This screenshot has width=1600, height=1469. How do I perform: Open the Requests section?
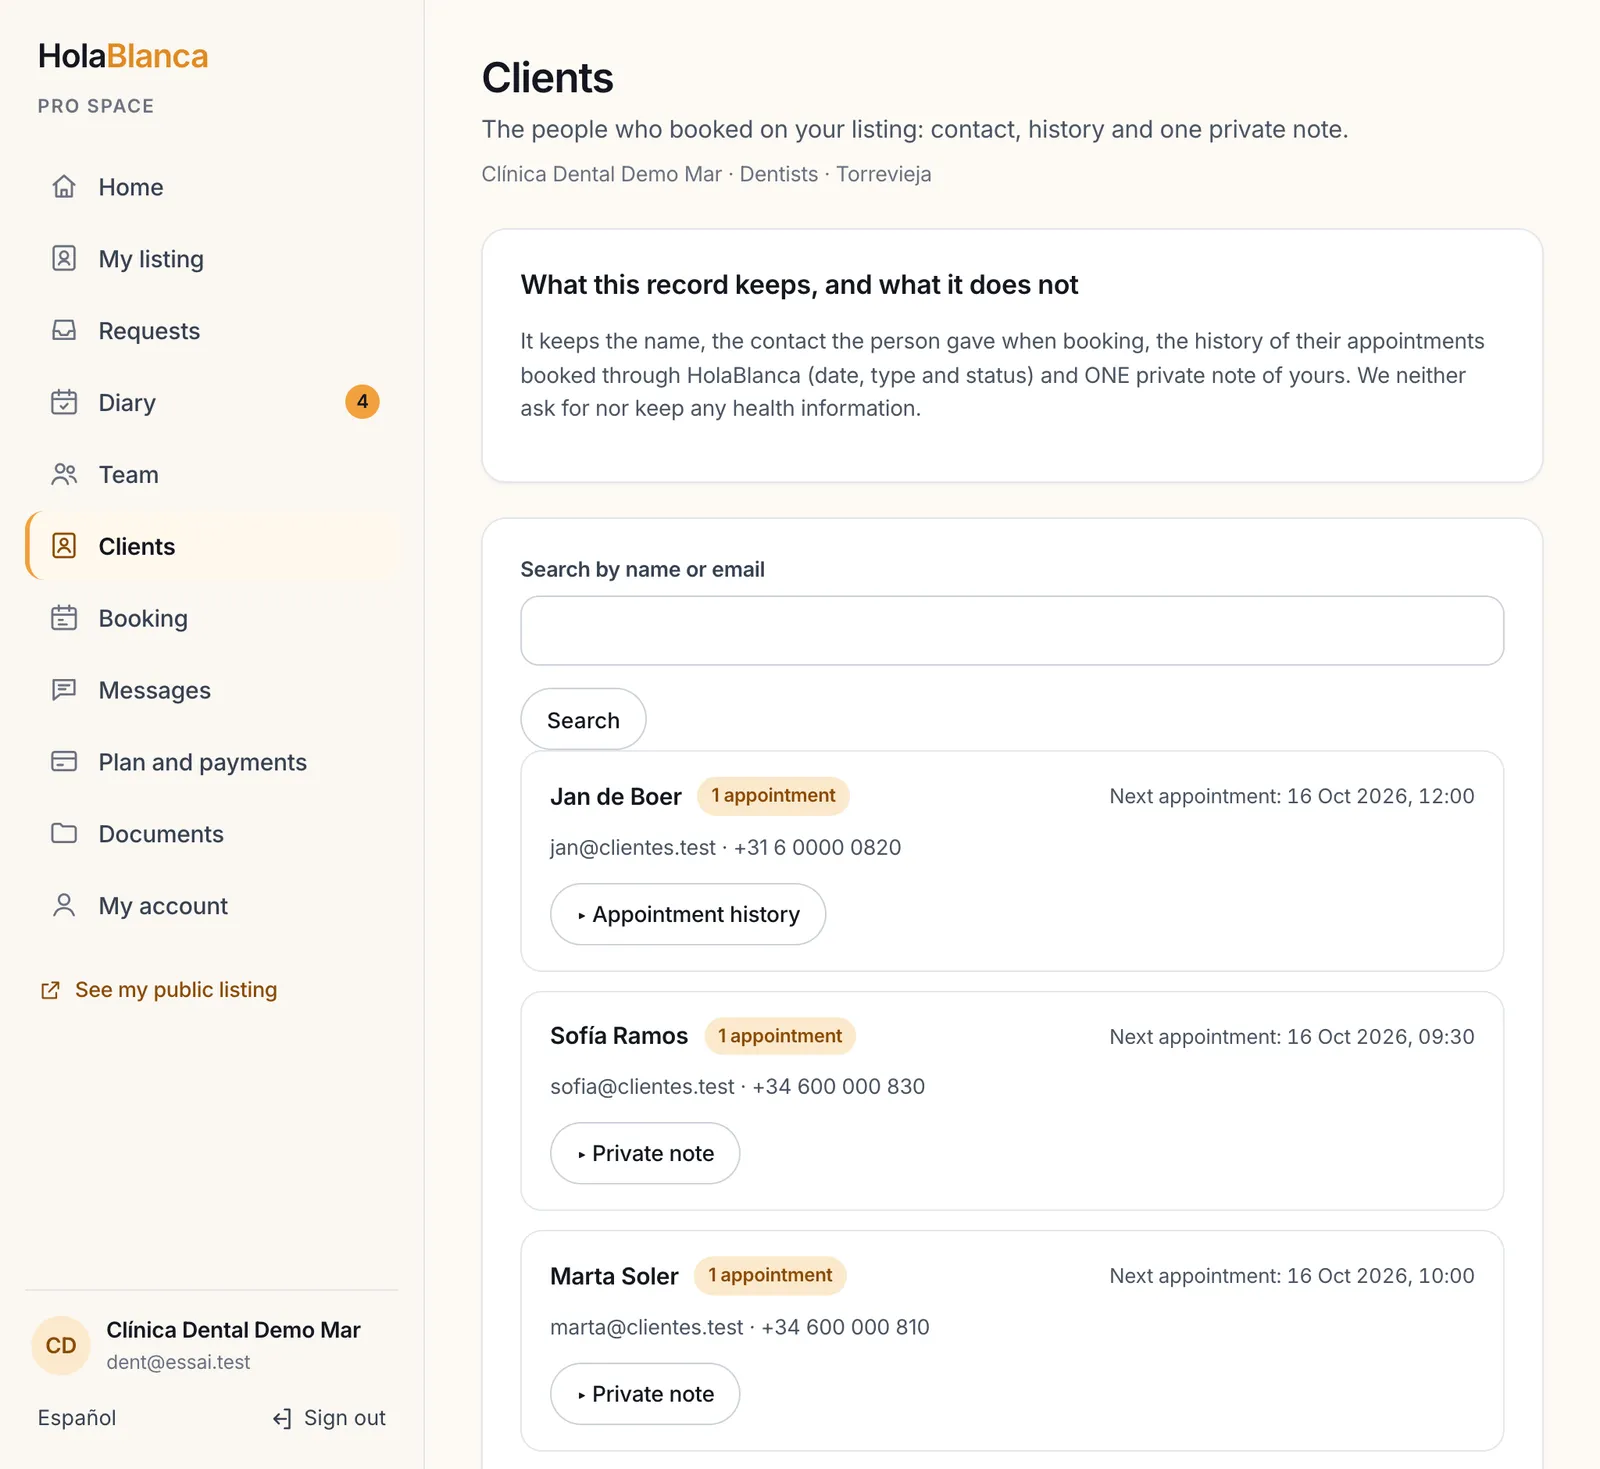click(214, 331)
